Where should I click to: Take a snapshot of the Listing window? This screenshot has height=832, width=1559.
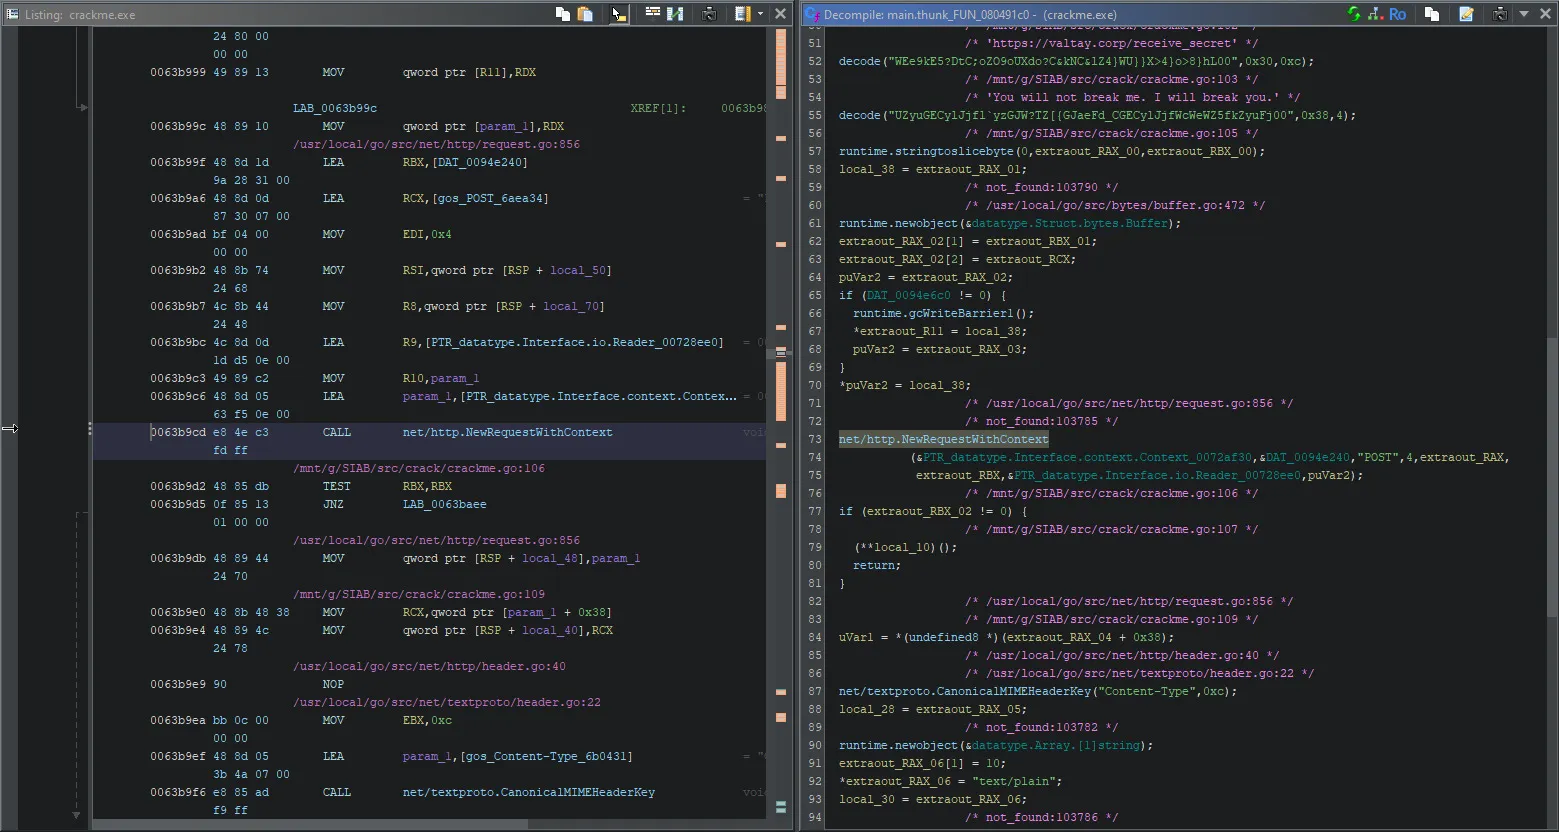[709, 14]
